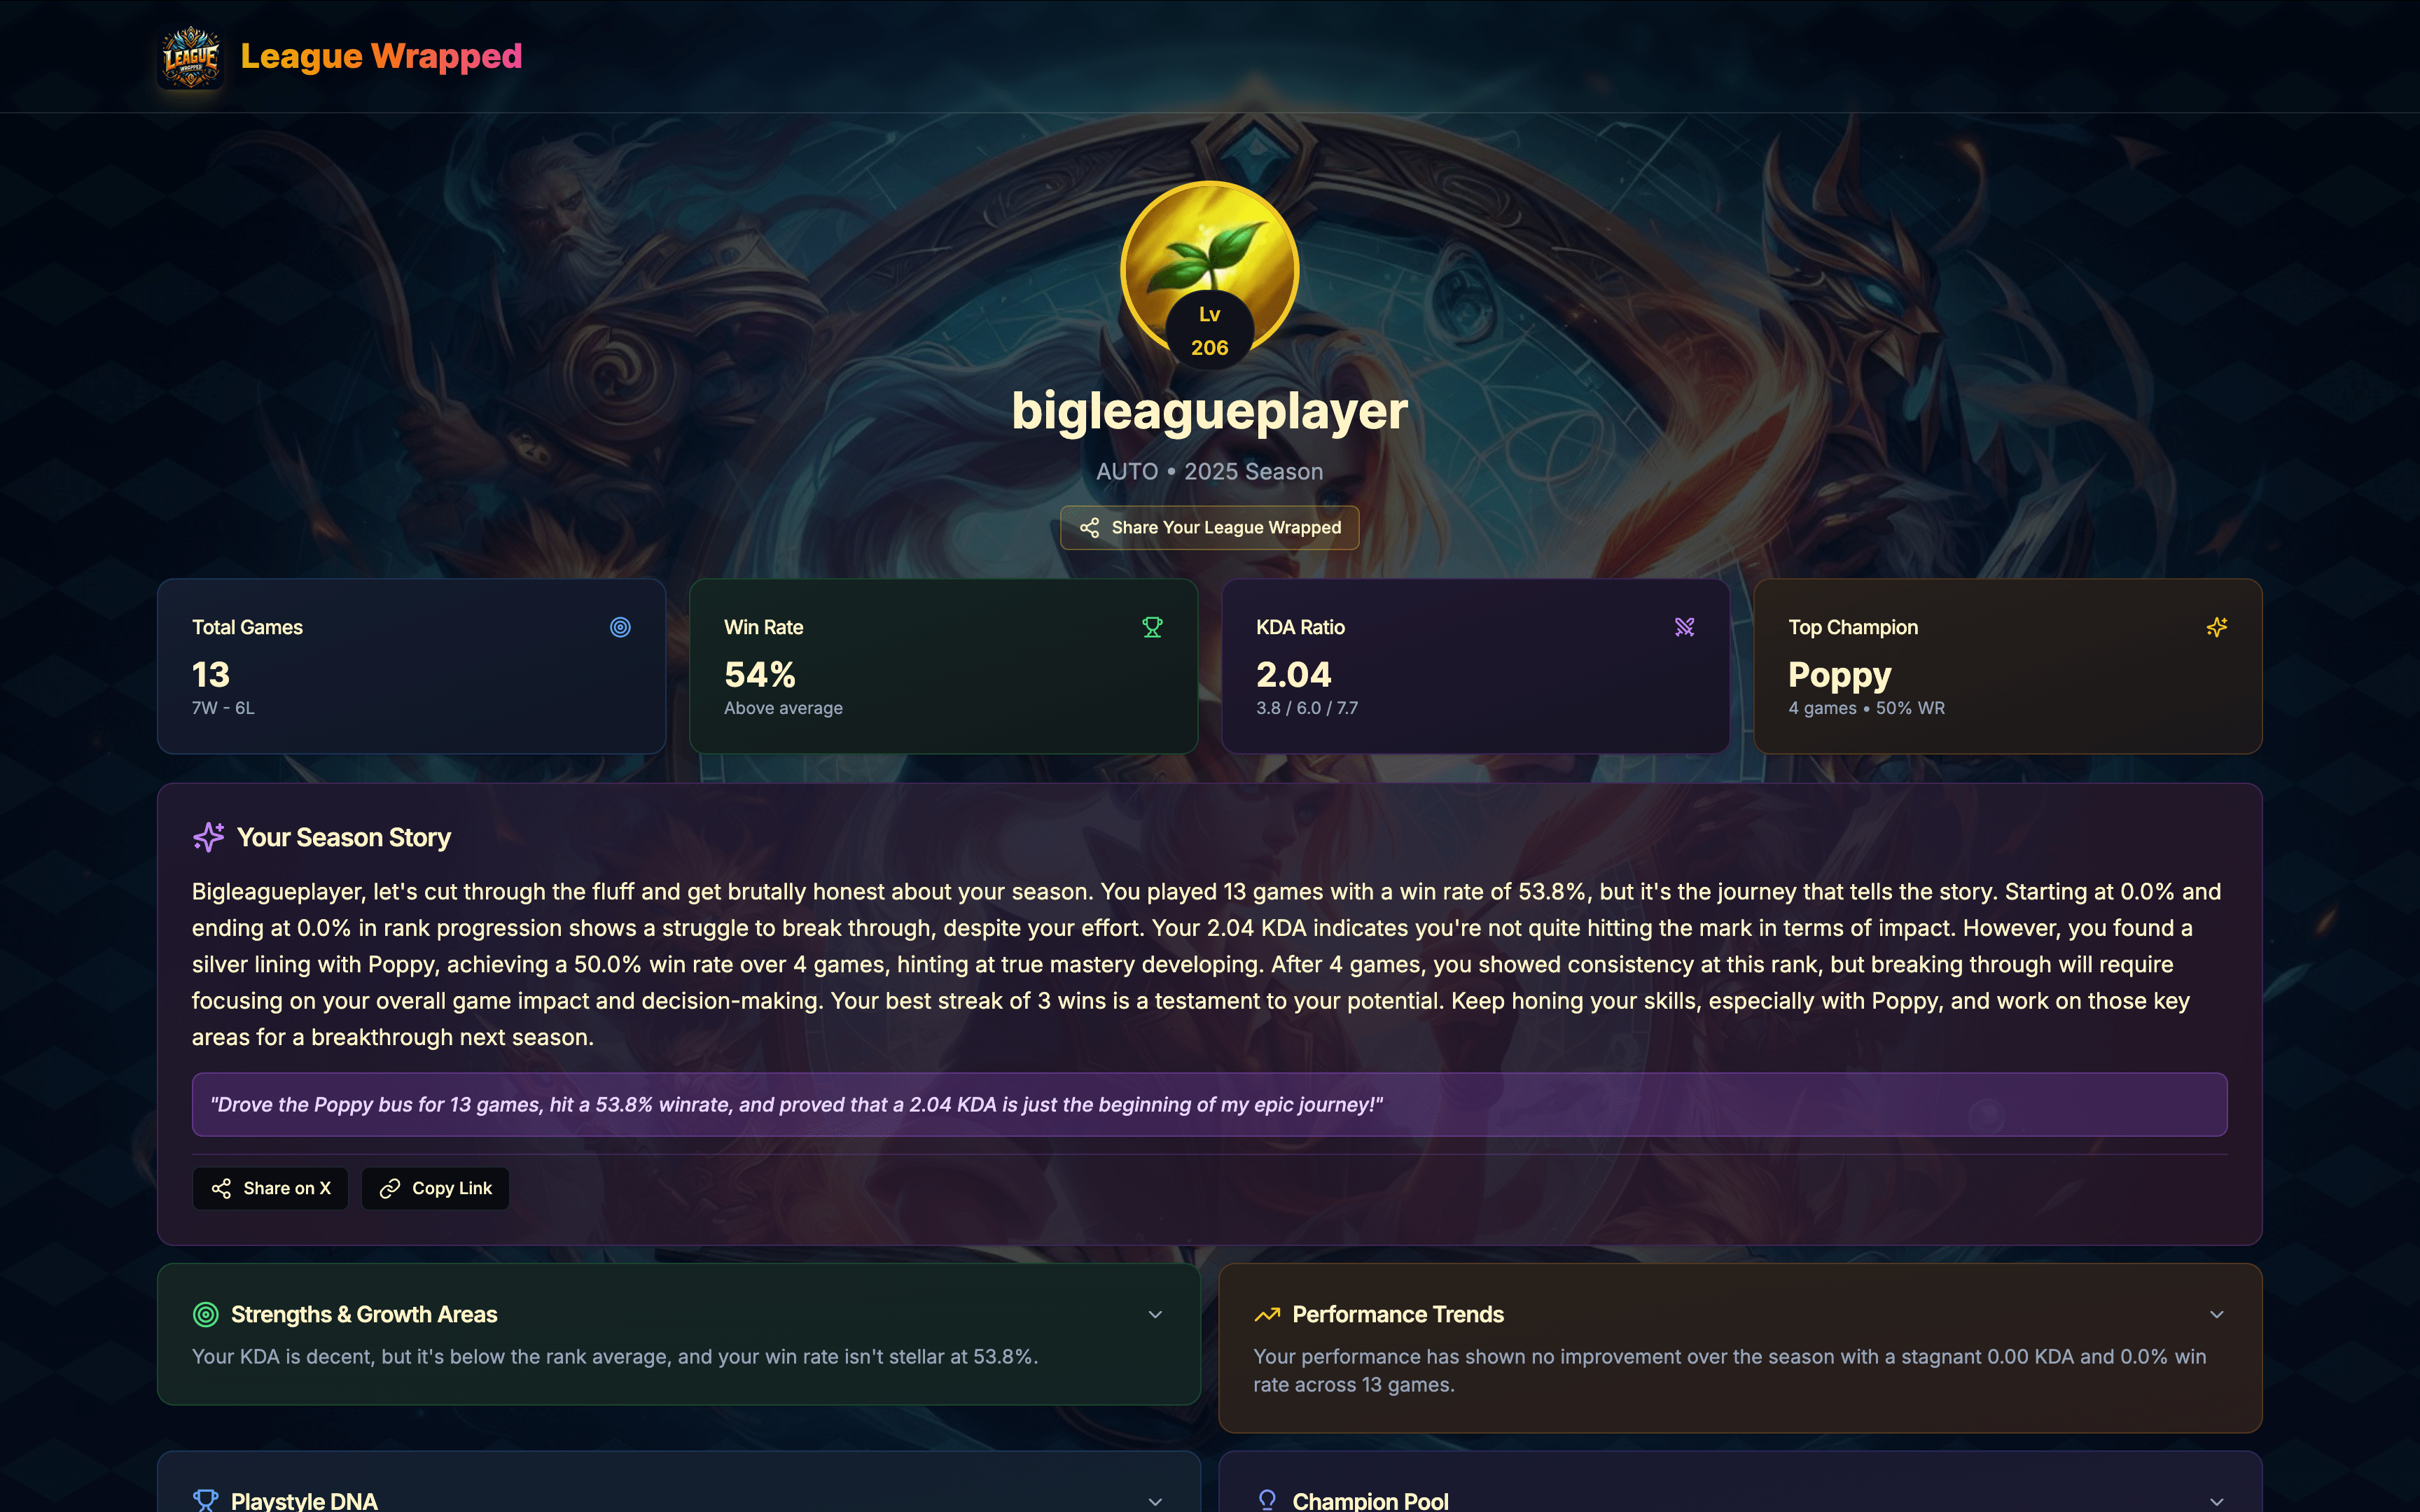Select the quoted Poppy bus summary box
The width and height of the screenshot is (2420, 1512).
1209,1104
